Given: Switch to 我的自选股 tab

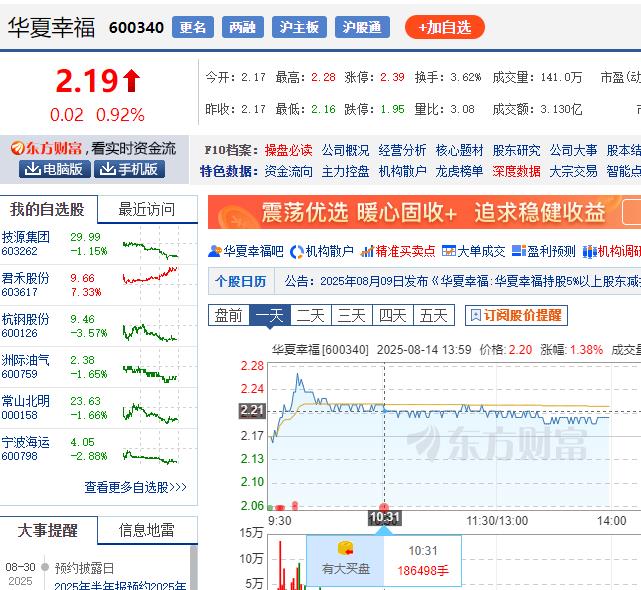Looking at the screenshot, I should (48, 209).
